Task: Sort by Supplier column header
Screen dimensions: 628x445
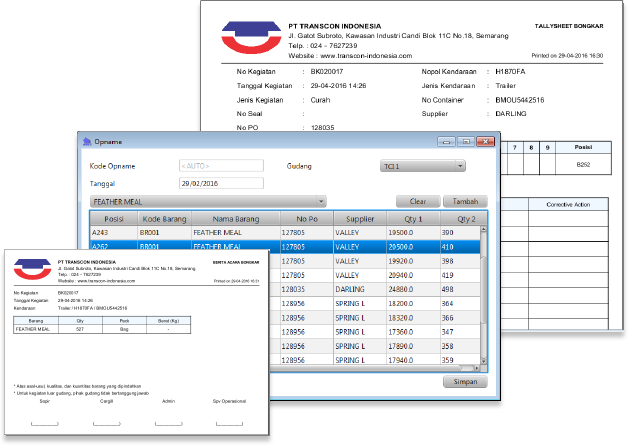Action: point(360,219)
